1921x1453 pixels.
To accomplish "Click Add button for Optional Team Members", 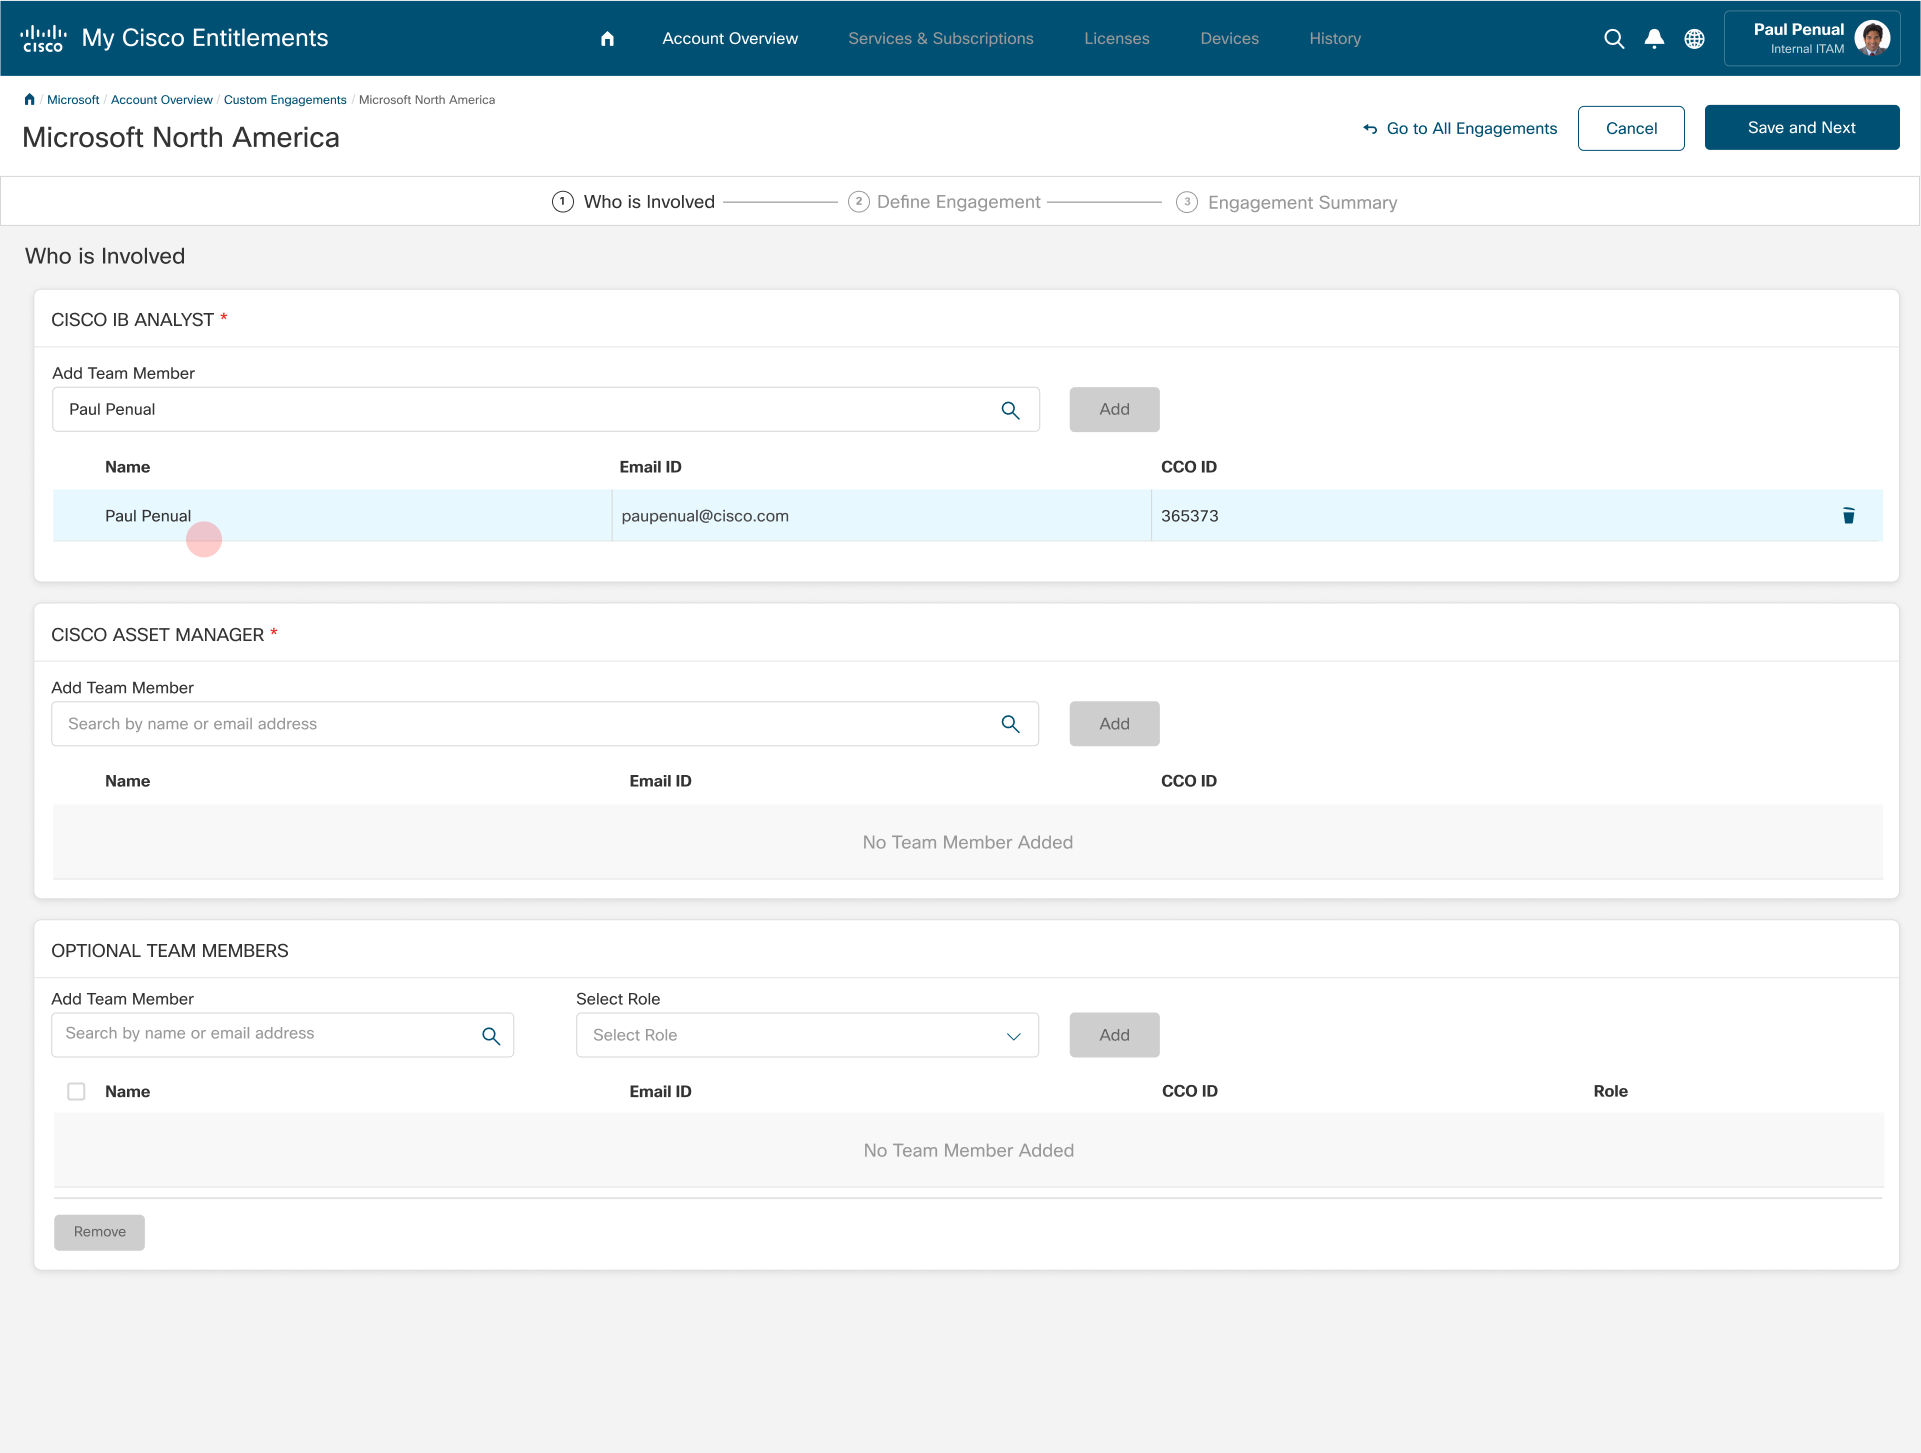I will coord(1114,1035).
